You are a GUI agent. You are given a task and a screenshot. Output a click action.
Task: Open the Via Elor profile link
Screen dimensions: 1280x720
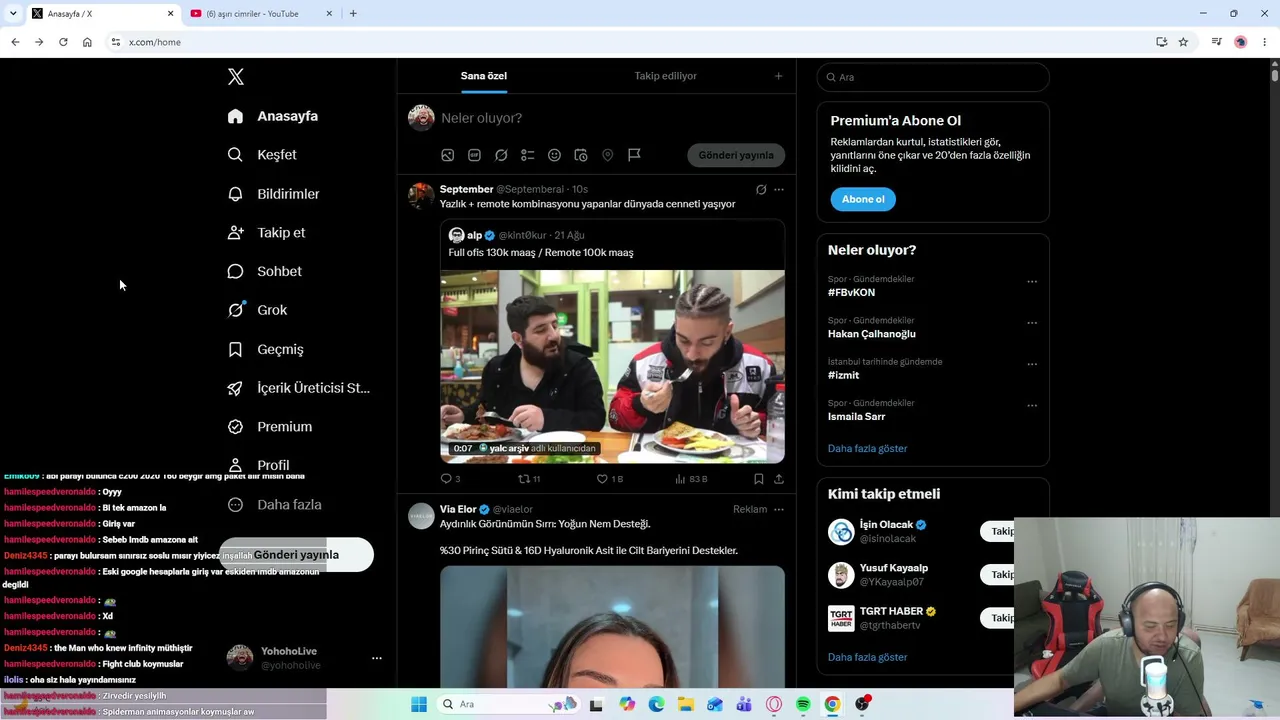click(458, 509)
